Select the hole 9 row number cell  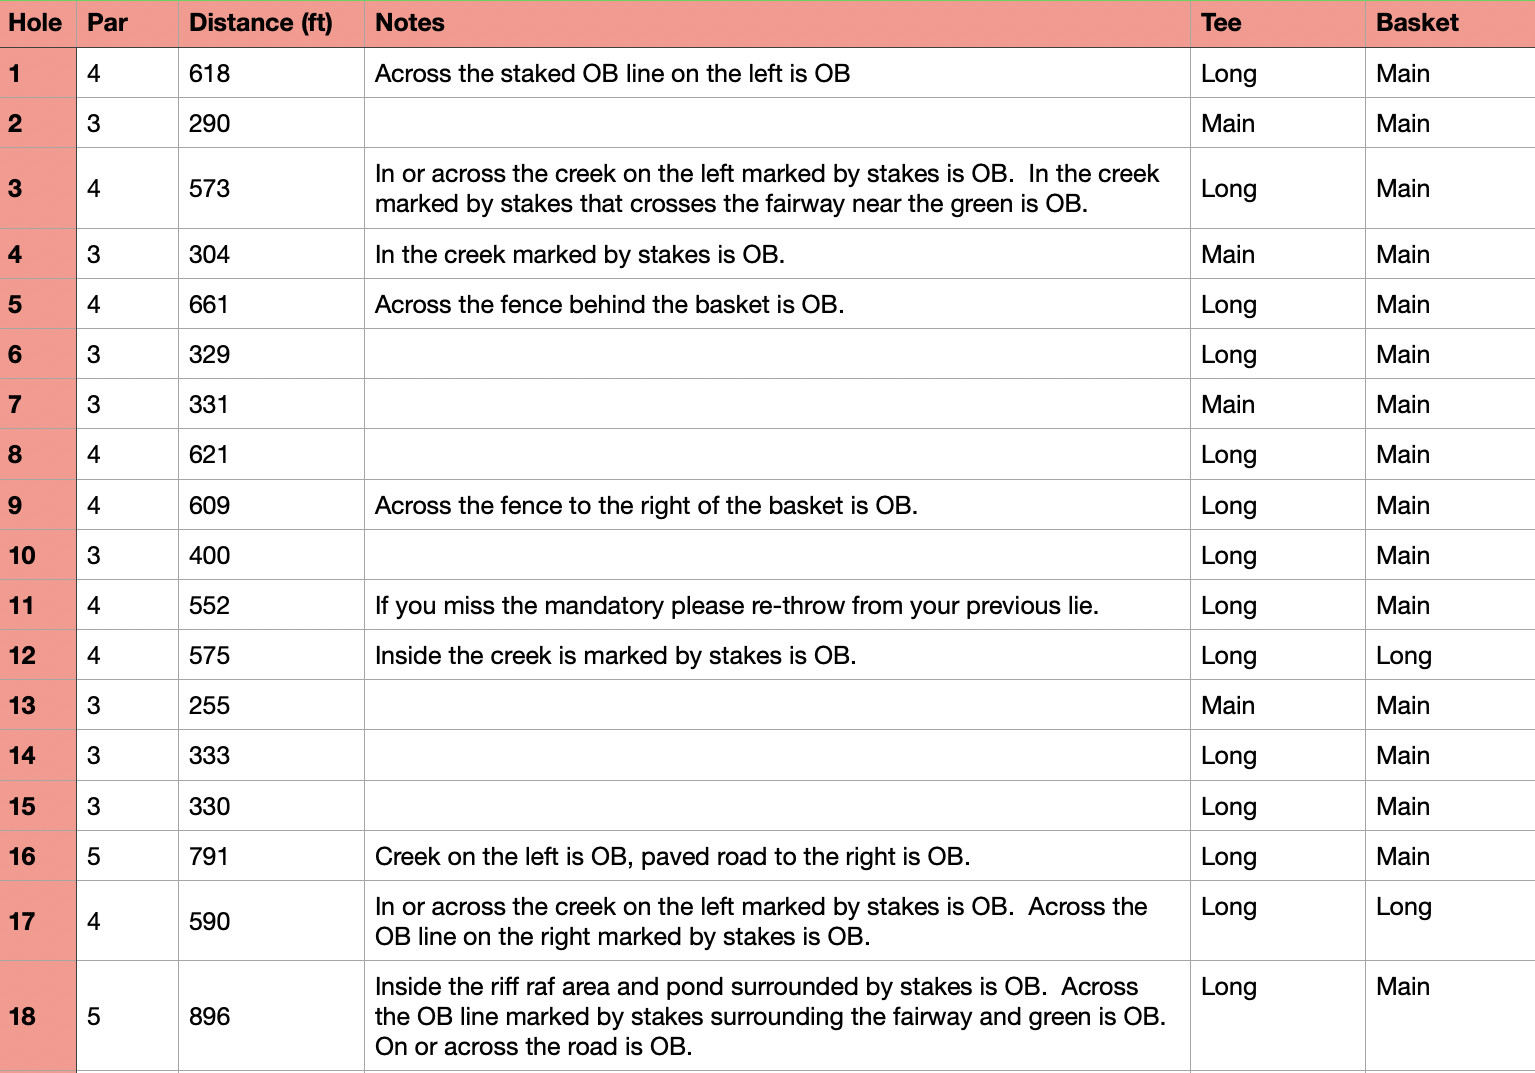[x=16, y=505]
